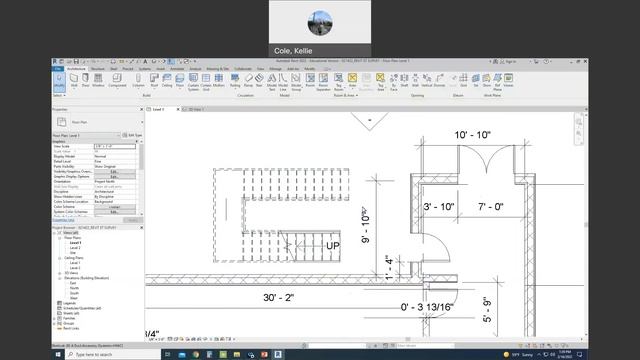Switch to the Collaborate ribbon tab
Viewport: 640px width, 360px height.
pyautogui.click(x=243, y=69)
